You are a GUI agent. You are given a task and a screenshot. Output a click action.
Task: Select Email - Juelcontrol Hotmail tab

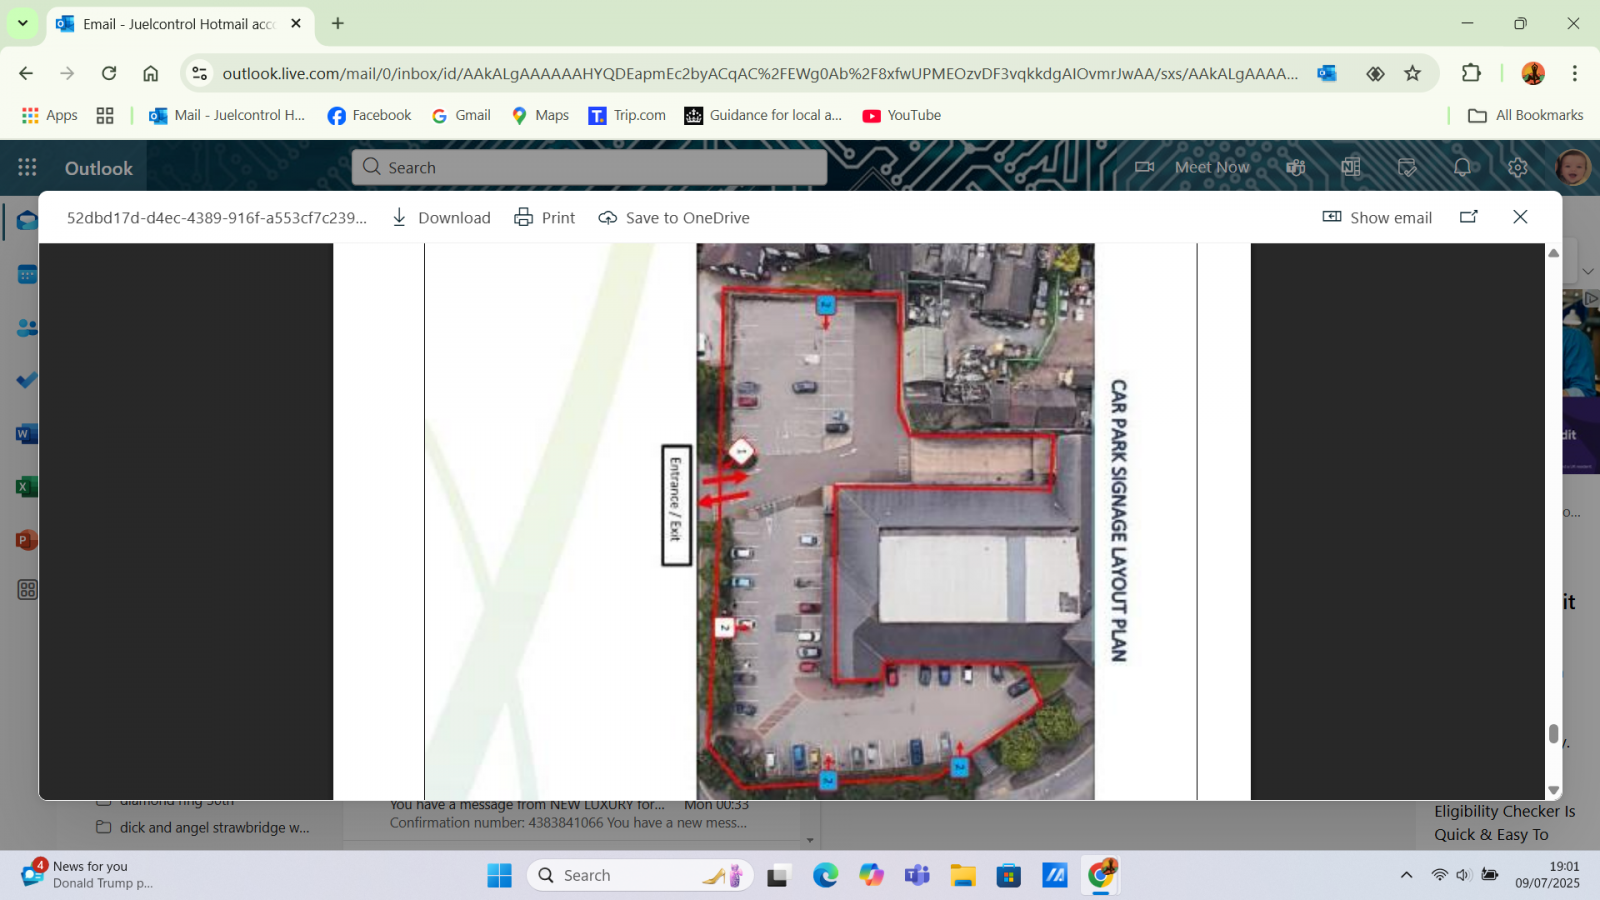point(180,24)
